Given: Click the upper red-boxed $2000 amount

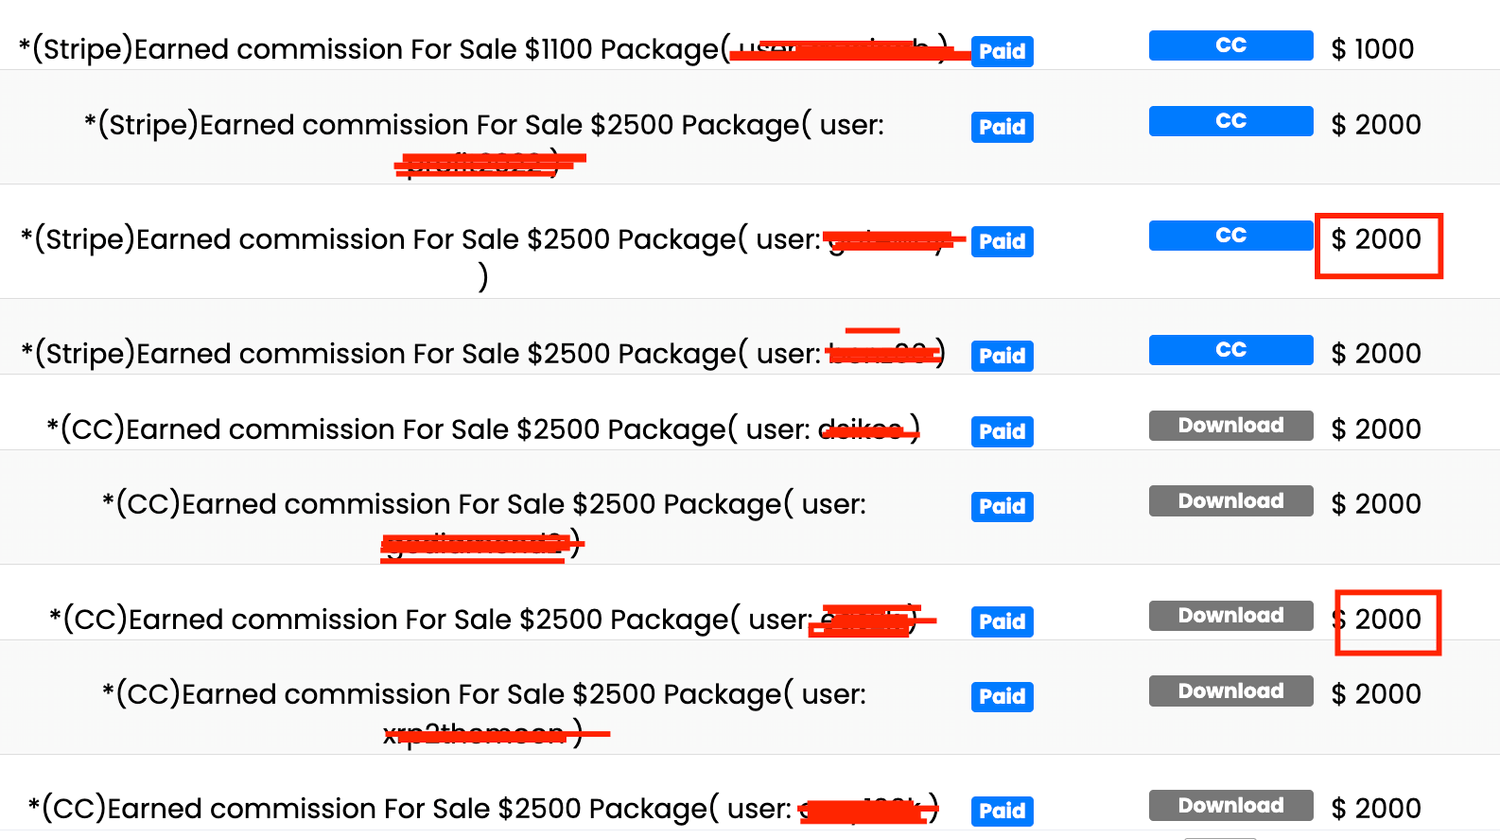Looking at the screenshot, I should [x=1376, y=239].
